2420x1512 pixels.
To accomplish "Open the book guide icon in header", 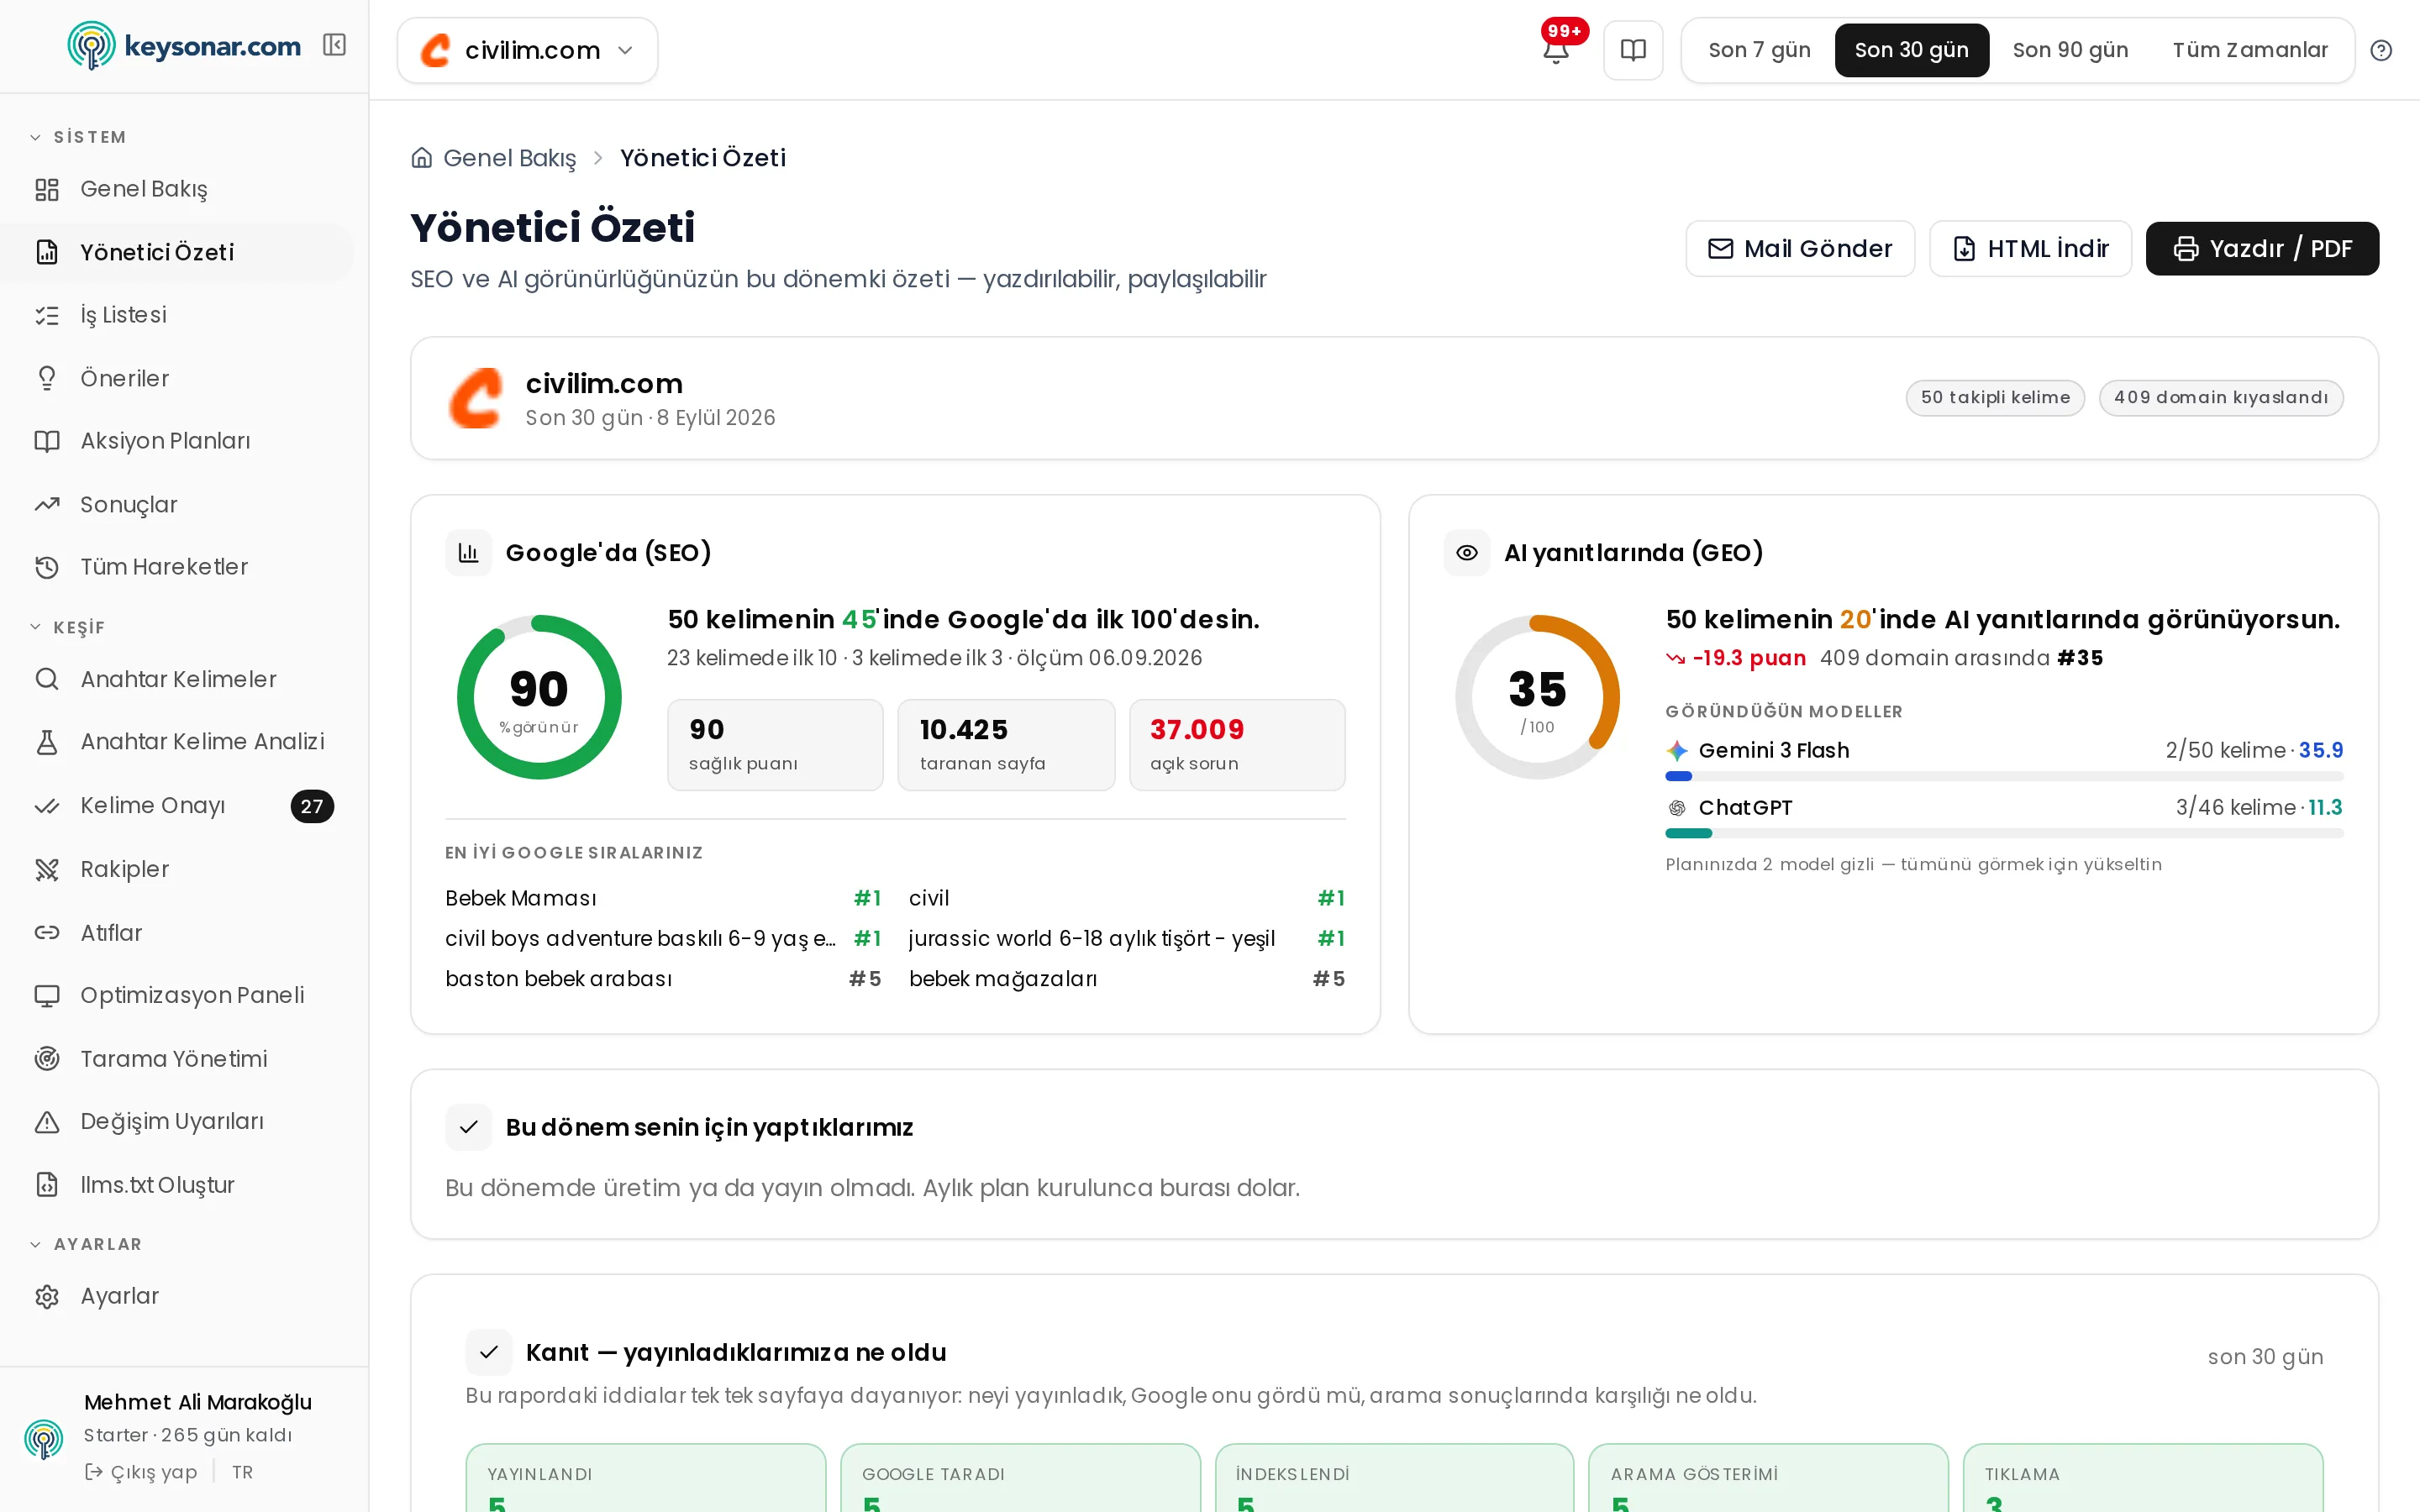I will click(1633, 50).
